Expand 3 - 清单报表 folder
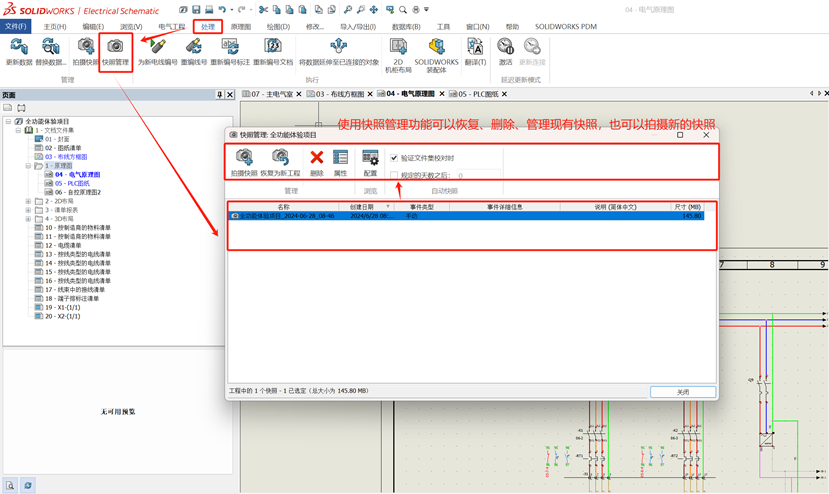This screenshot has width=829, height=494. [x=28, y=210]
